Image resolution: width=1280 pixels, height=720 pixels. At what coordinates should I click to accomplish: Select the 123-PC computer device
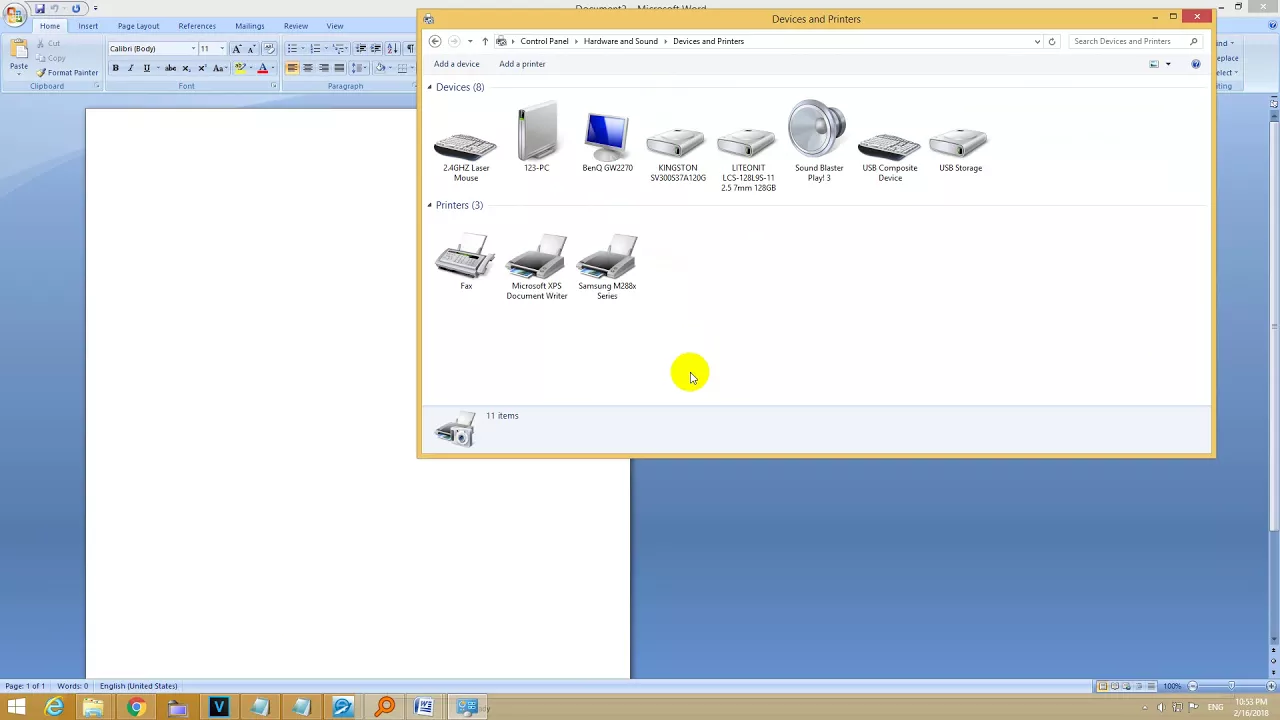click(536, 138)
